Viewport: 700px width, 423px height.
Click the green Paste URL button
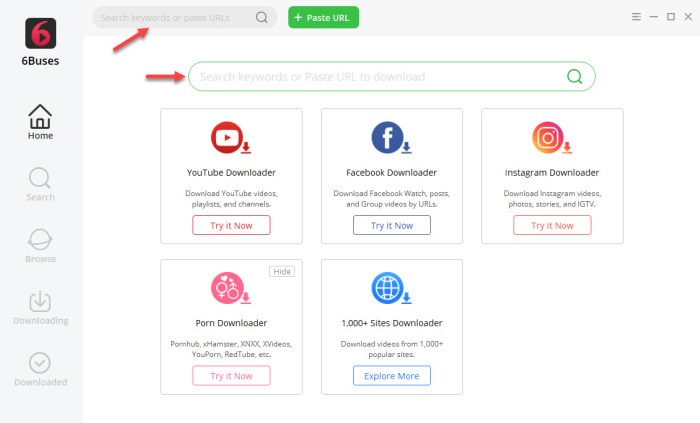pyautogui.click(x=323, y=17)
